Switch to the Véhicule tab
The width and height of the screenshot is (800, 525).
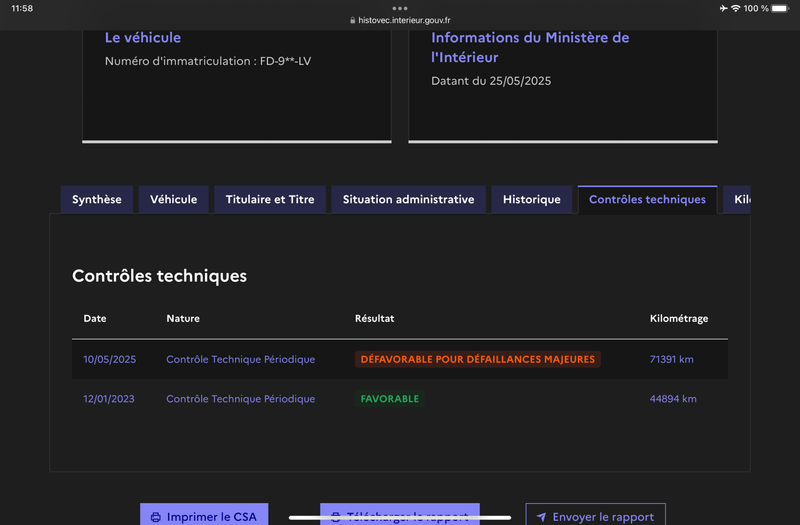[x=173, y=199]
